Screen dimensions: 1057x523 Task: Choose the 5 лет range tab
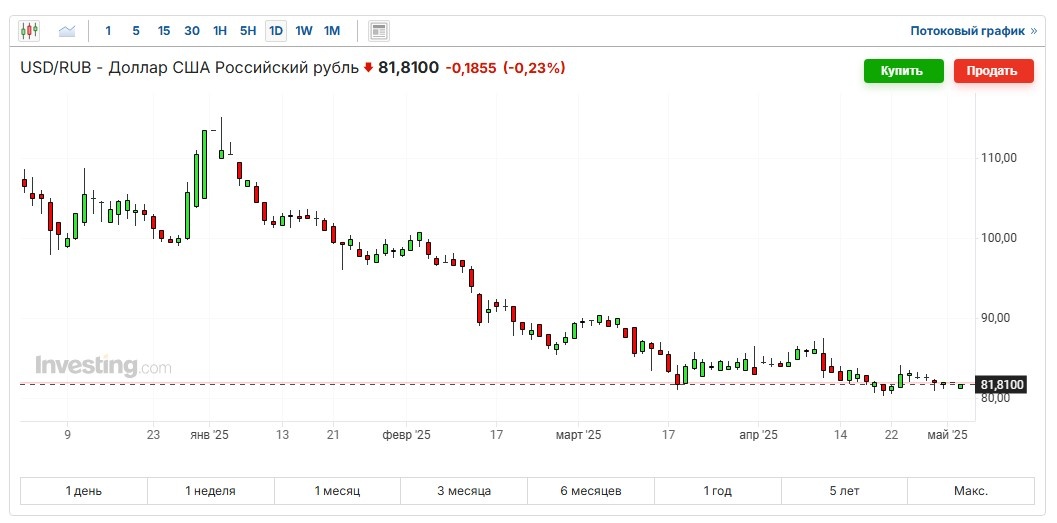tap(844, 491)
